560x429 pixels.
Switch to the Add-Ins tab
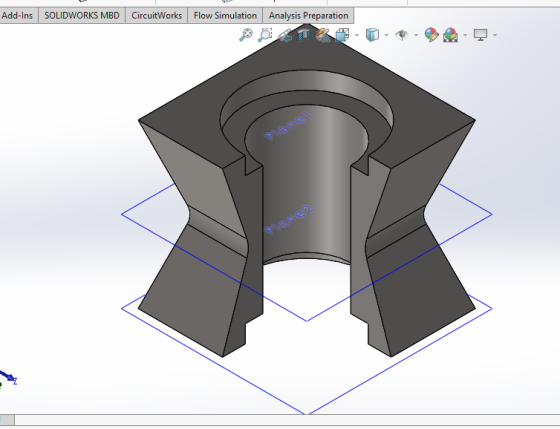18,16
